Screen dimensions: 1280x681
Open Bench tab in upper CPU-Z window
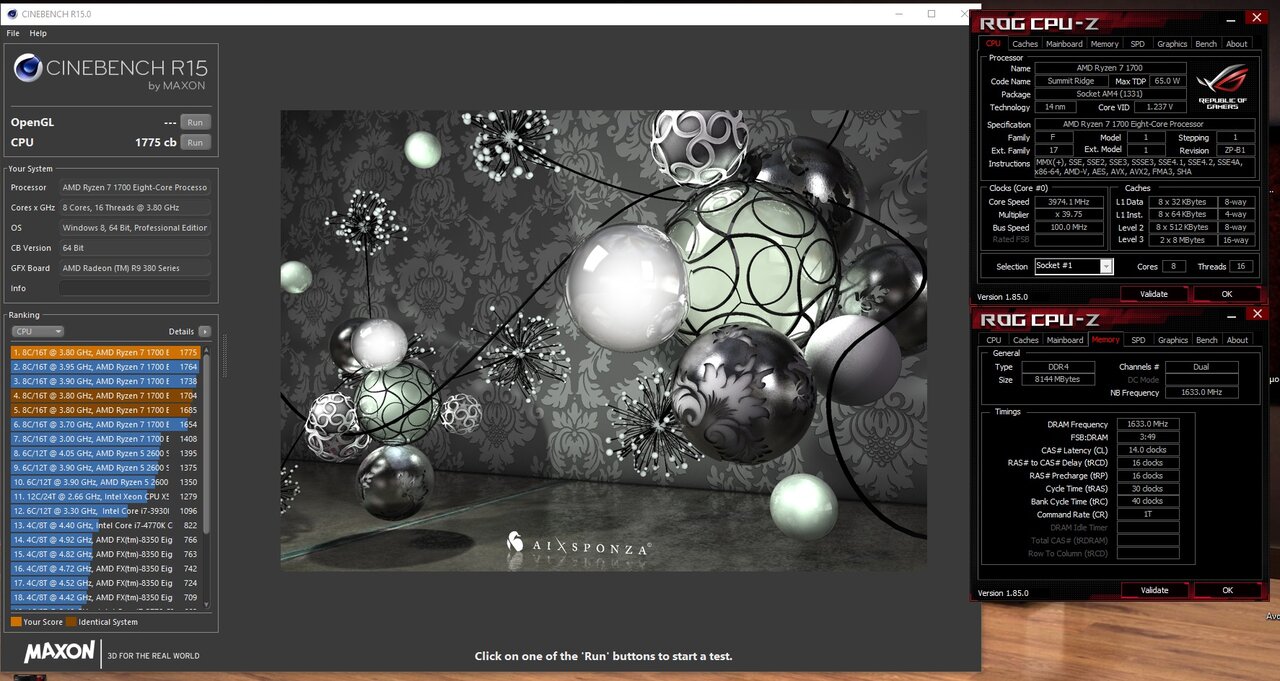pos(1207,44)
